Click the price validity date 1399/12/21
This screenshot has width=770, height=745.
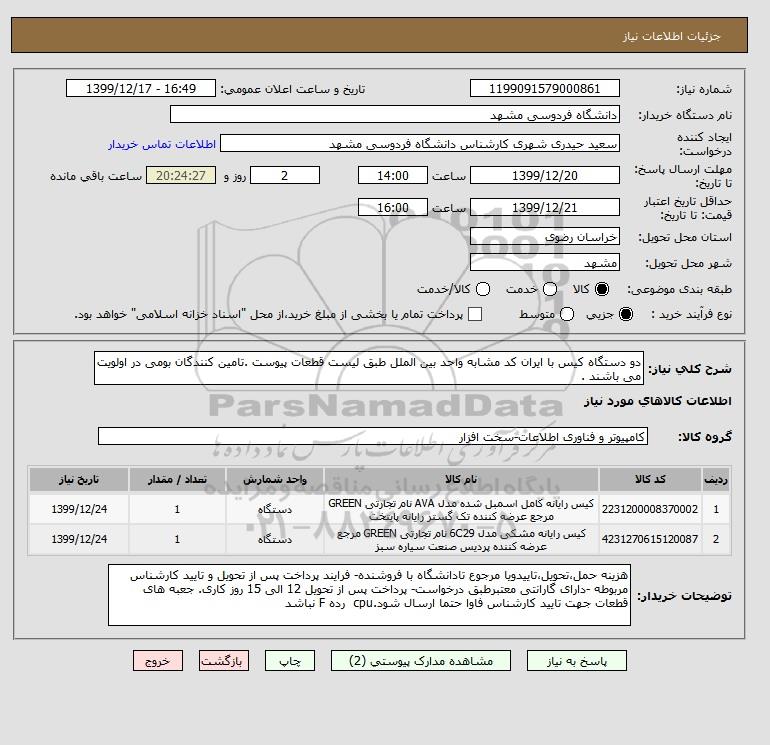[x=545, y=207]
